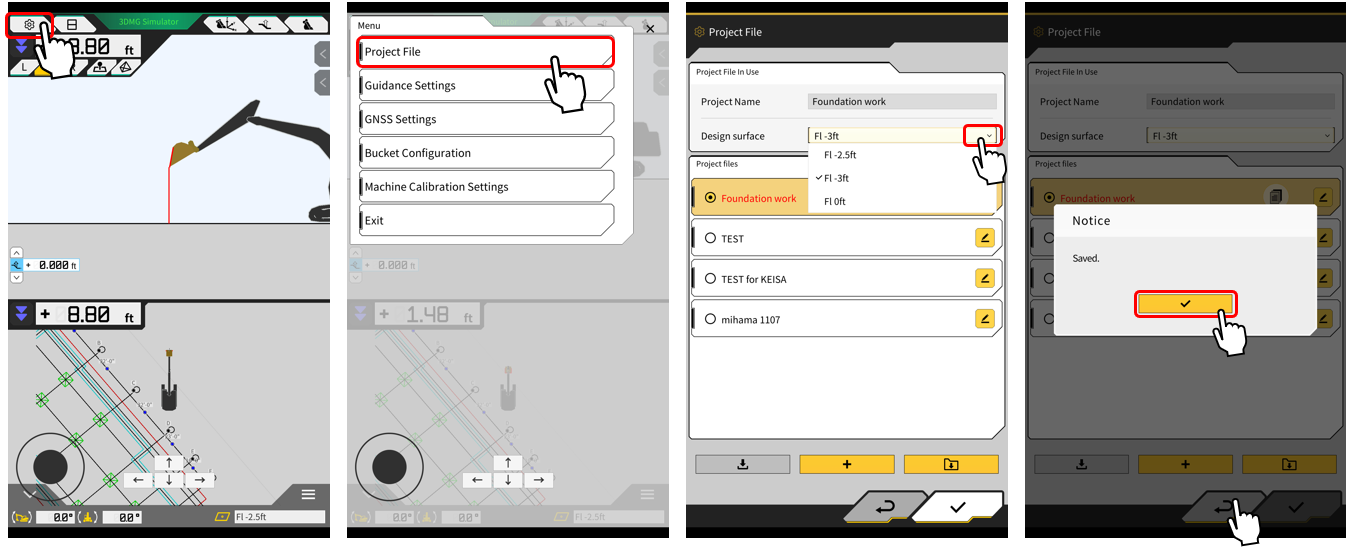1350x553 pixels.
Task: Click the pencil edit icon for TEST project
Action: pyautogui.click(x=985, y=238)
